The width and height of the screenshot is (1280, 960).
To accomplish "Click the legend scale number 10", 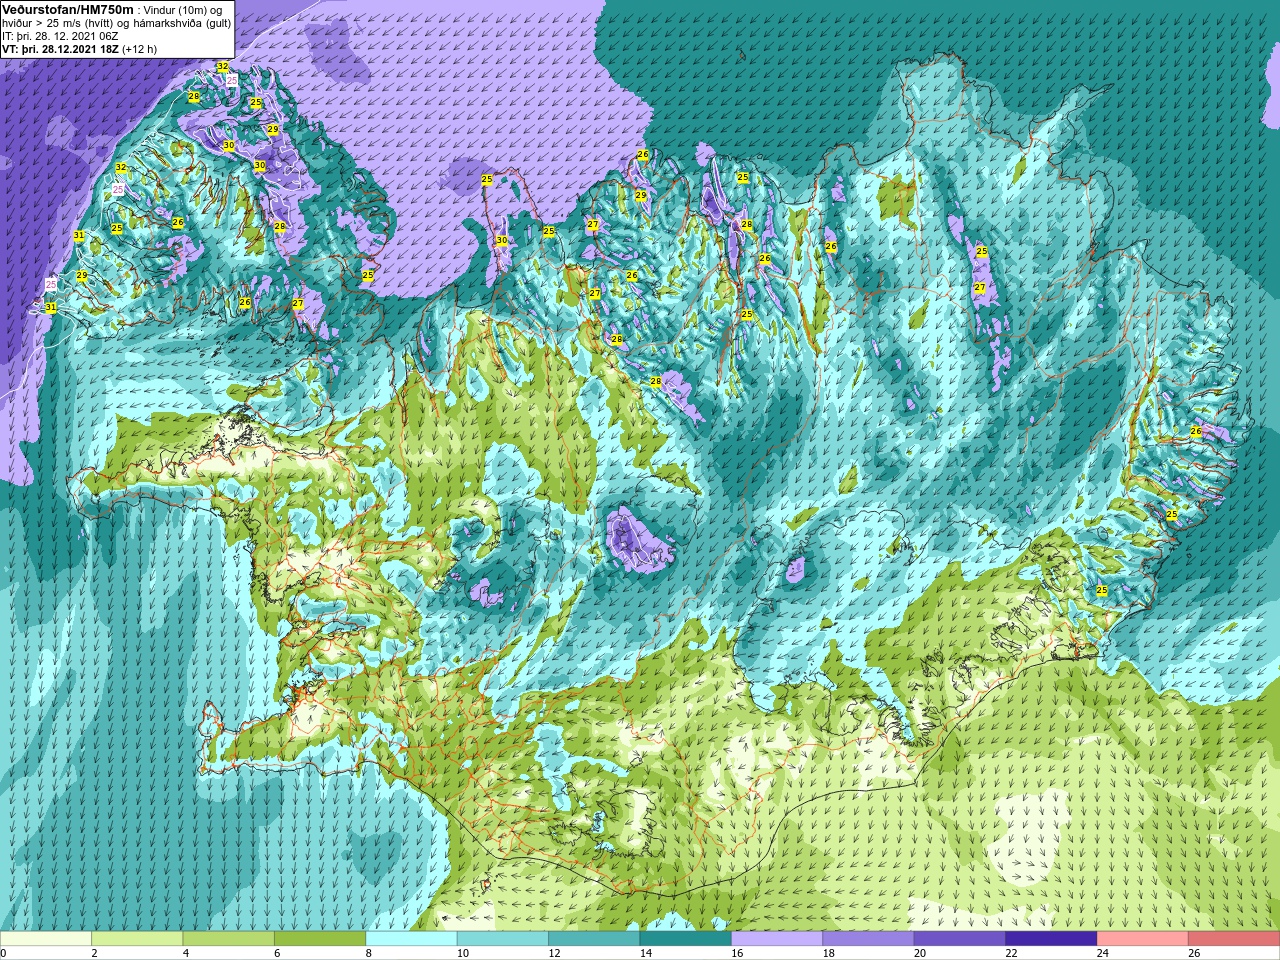I will point(462,953).
